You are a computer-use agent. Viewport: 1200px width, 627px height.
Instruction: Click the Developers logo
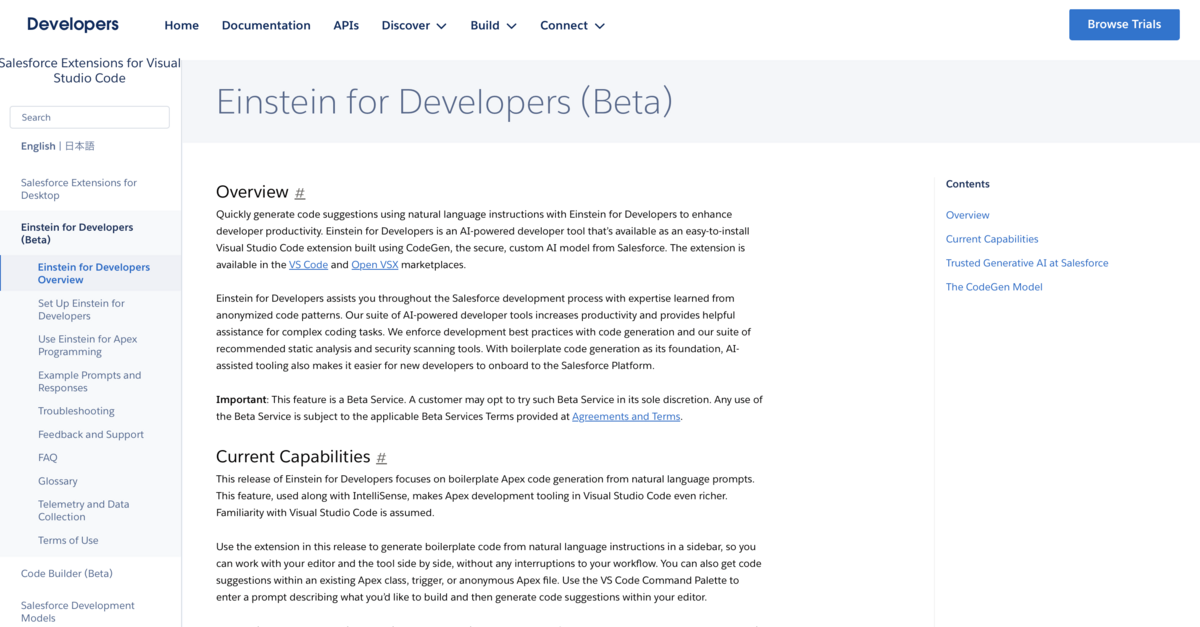71,23
